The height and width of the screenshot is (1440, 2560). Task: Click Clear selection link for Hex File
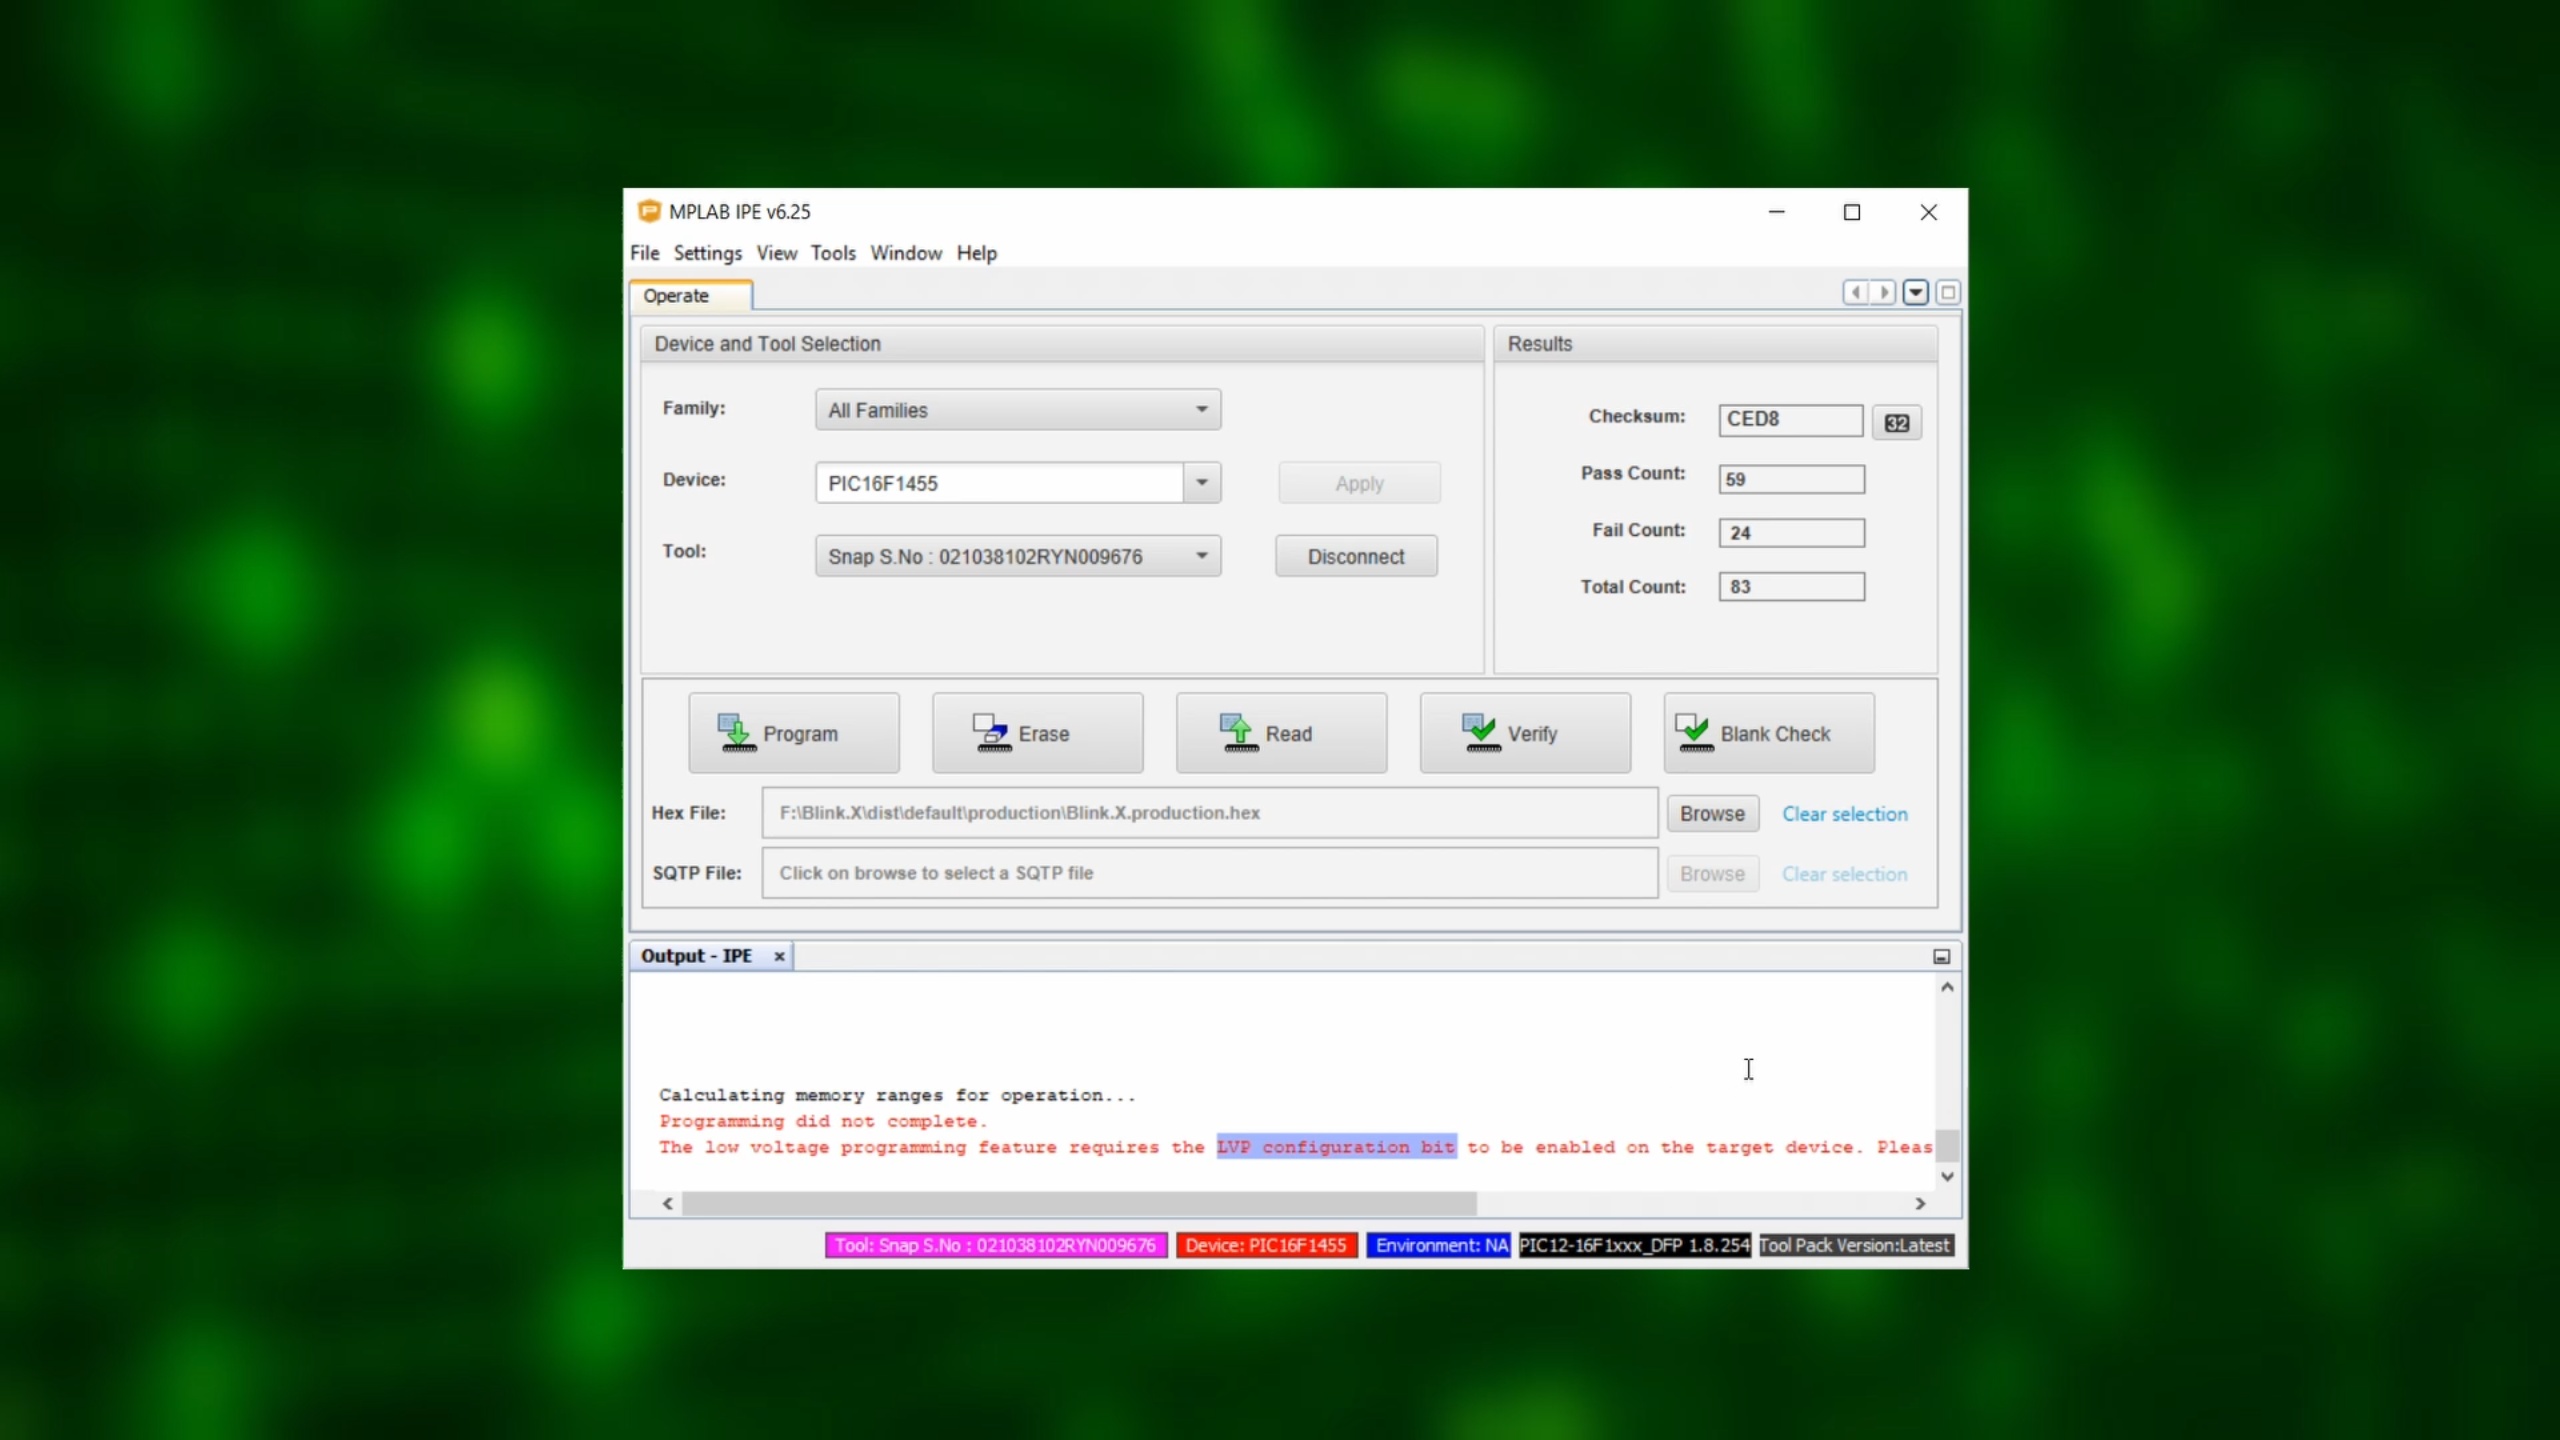coord(1844,814)
